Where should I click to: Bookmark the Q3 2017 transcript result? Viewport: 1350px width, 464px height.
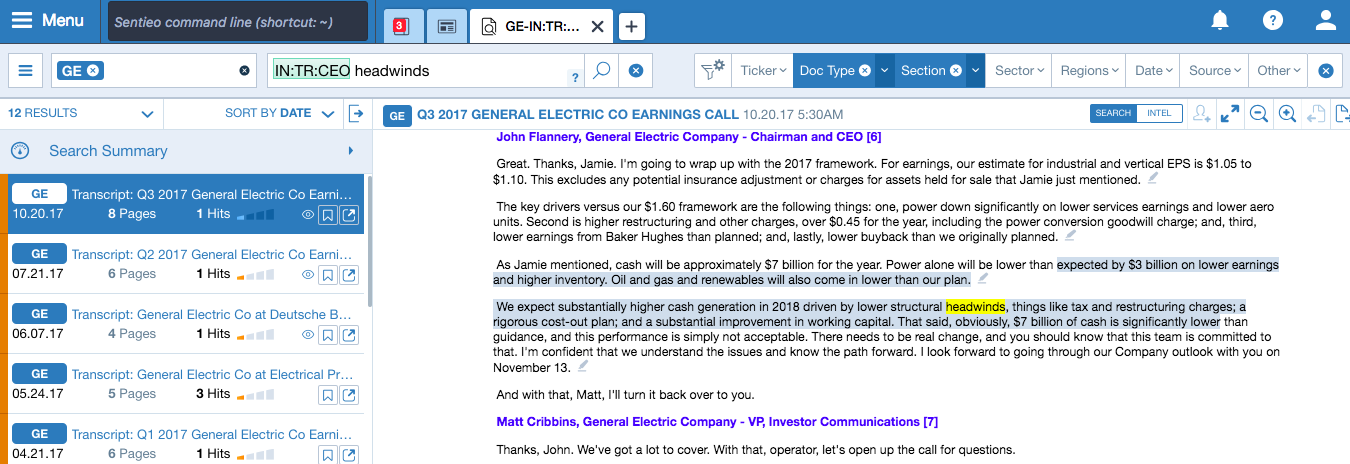(x=328, y=215)
